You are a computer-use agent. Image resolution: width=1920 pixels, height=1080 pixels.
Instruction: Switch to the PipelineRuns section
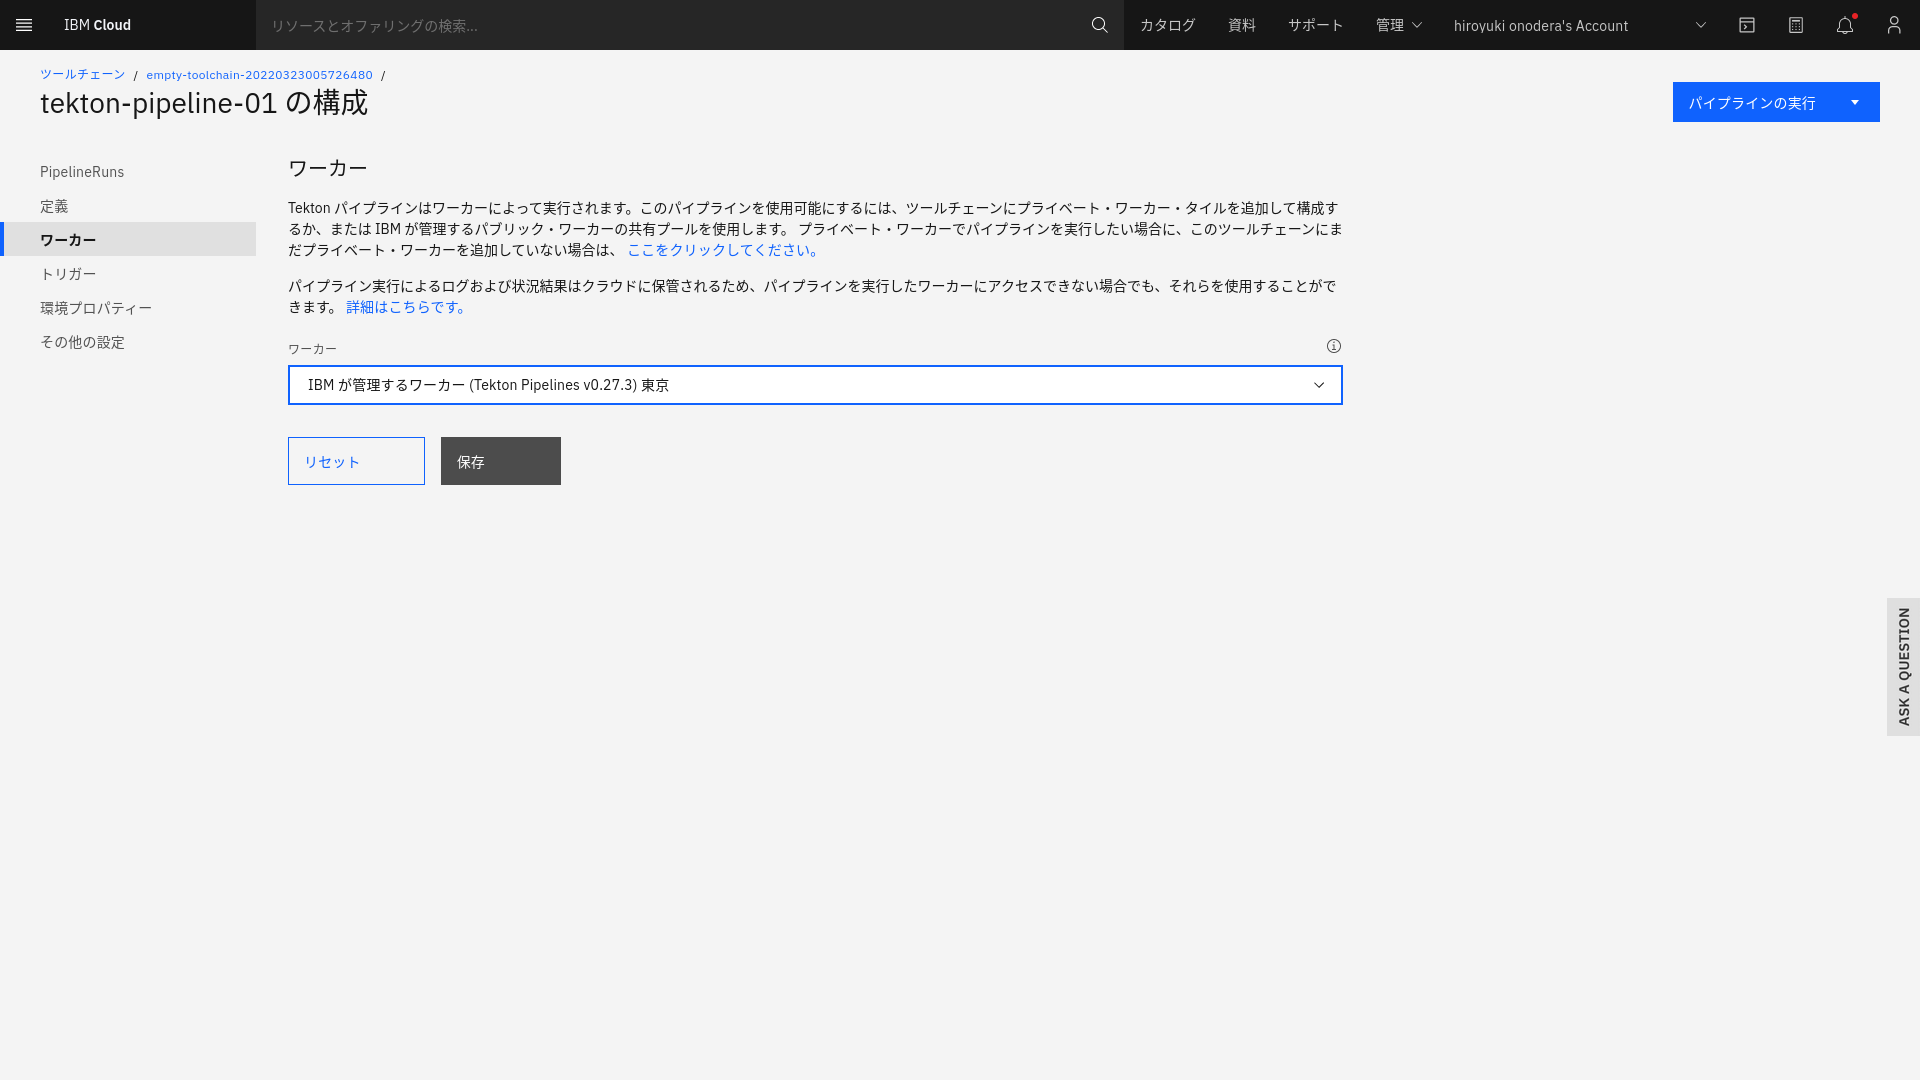(82, 171)
